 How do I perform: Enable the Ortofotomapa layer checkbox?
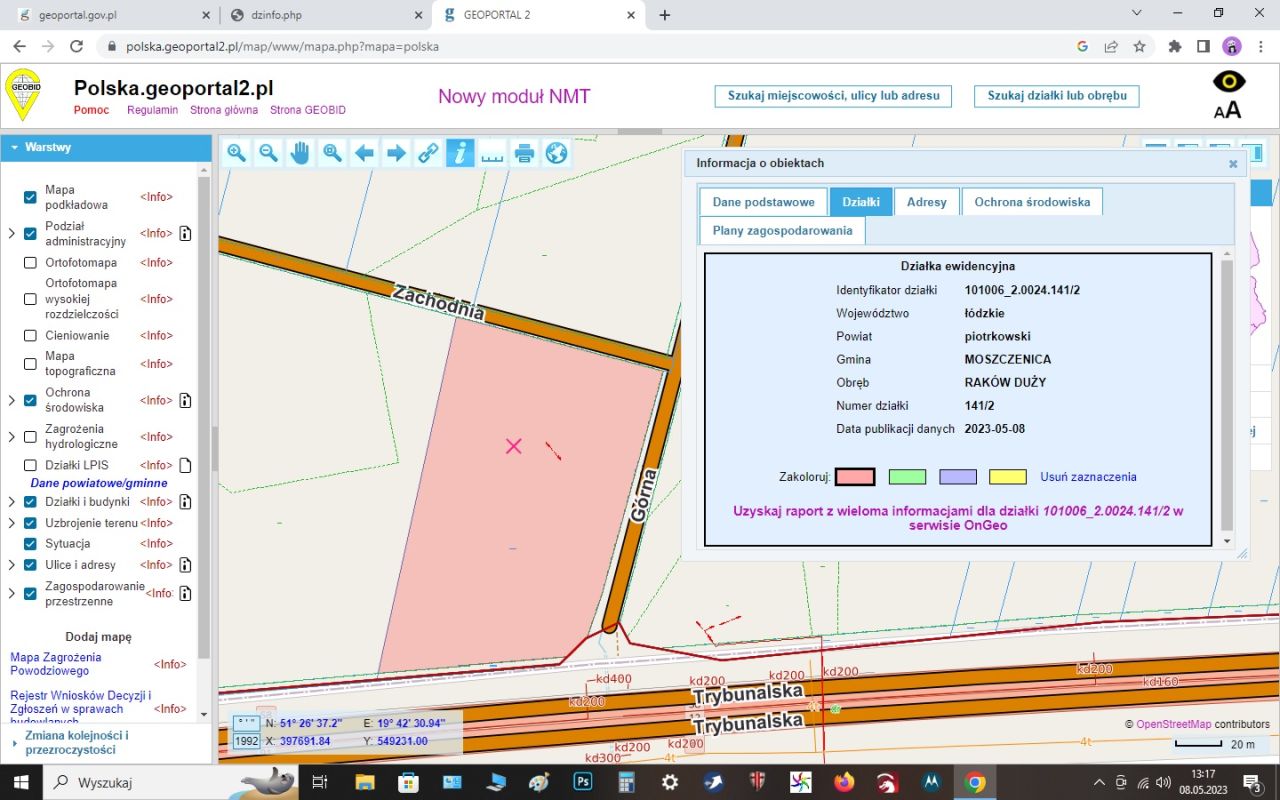point(30,263)
